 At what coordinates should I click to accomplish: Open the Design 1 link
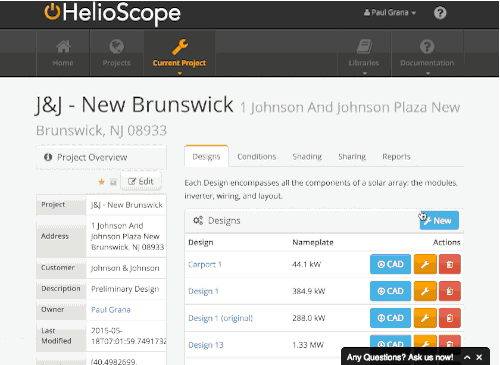pos(203,291)
